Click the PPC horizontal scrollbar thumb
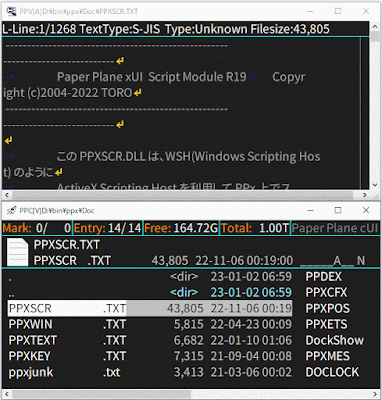This screenshot has height=400, width=382. pos(101,394)
